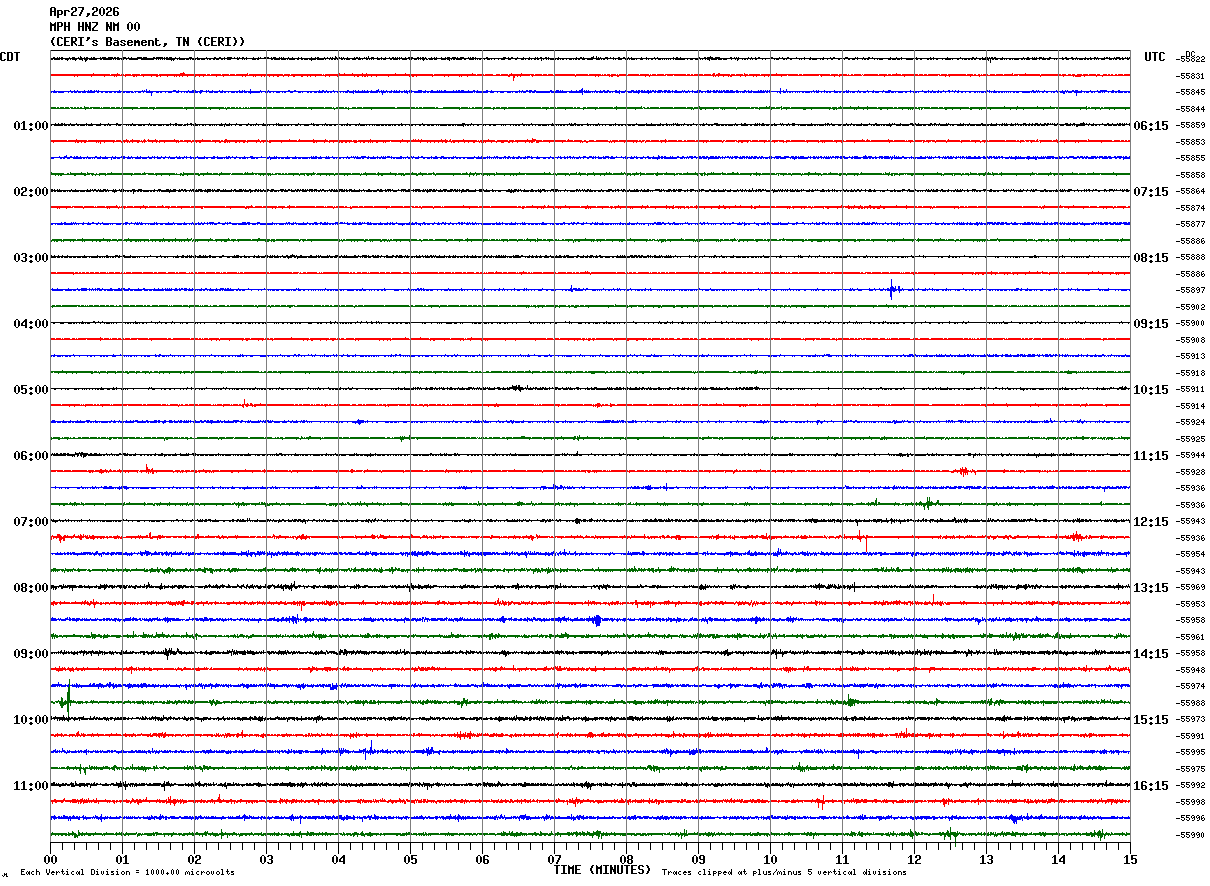This screenshot has height=886, width=1210.
Task: Click the DC value '-55995'
Action: pyautogui.click(x=1191, y=753)
